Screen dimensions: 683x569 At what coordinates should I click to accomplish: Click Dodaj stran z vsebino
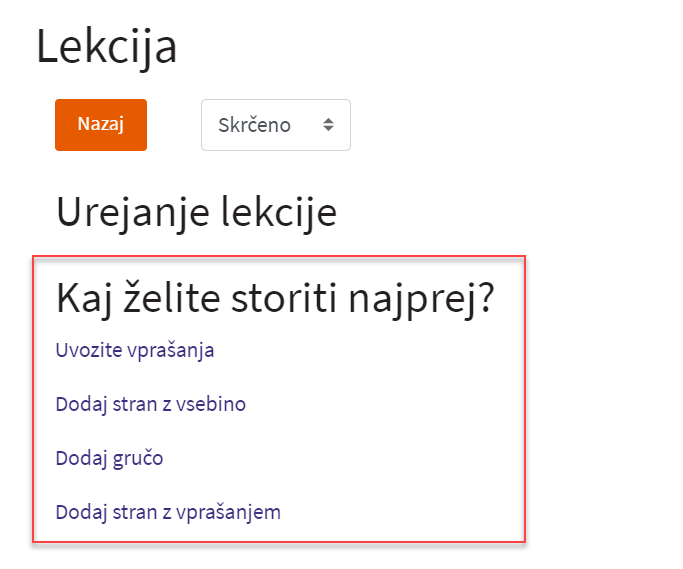(x=150, y=404)
